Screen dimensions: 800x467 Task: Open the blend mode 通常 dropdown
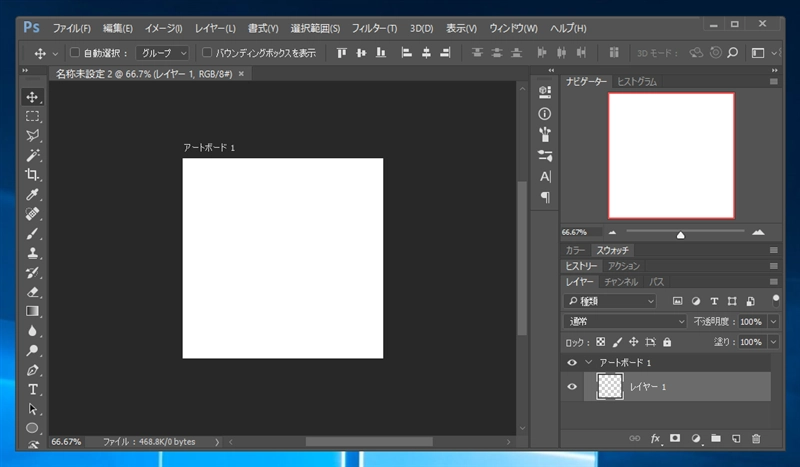(625, 321)
